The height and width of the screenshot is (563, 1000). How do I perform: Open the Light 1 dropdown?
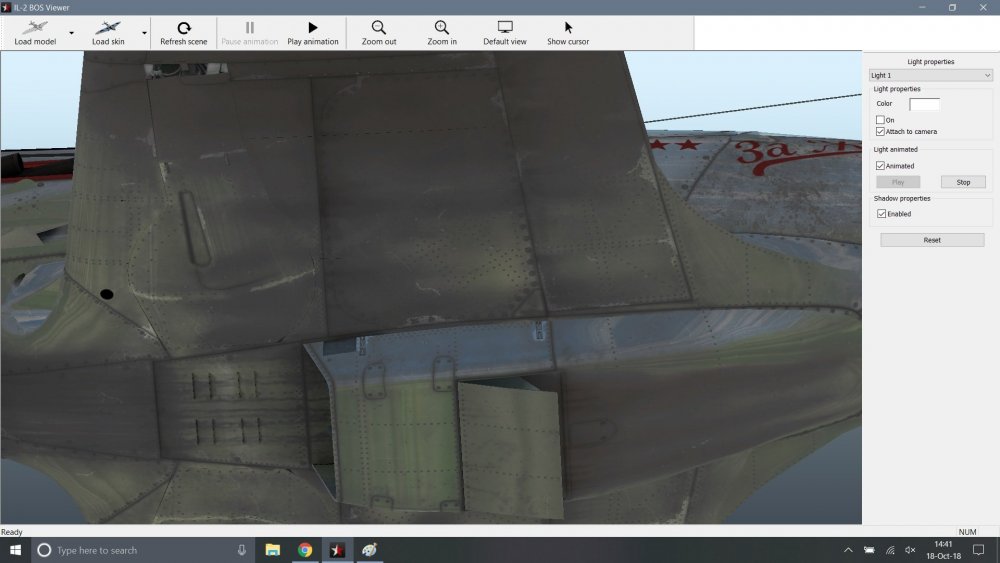(x=930, y=75)
